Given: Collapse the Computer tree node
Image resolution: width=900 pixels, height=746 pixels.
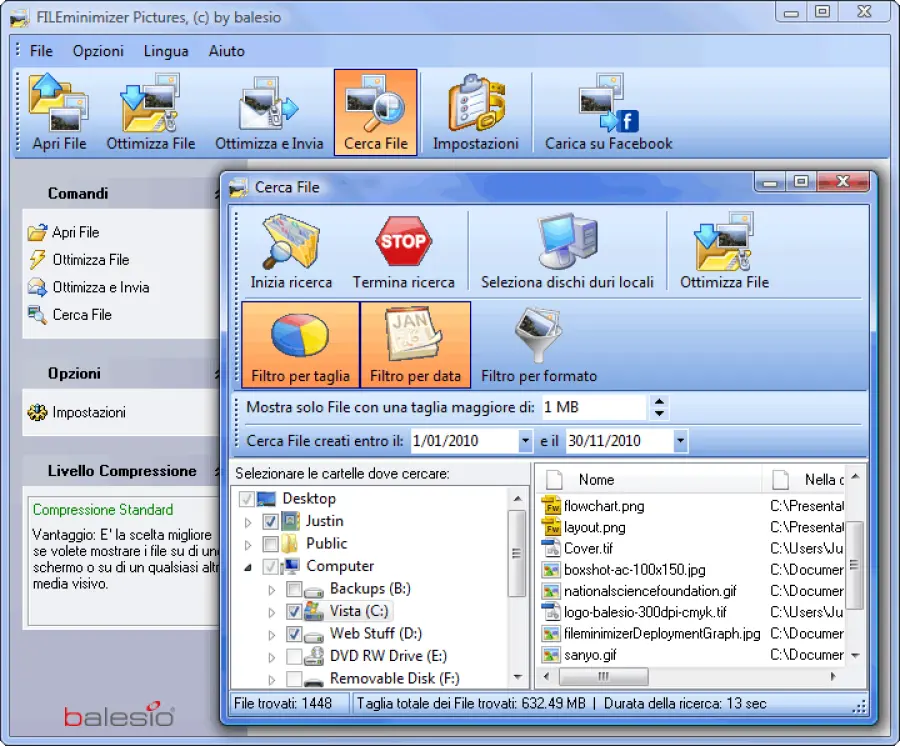Looking at the screenshot, I should (x=249, y=567).
